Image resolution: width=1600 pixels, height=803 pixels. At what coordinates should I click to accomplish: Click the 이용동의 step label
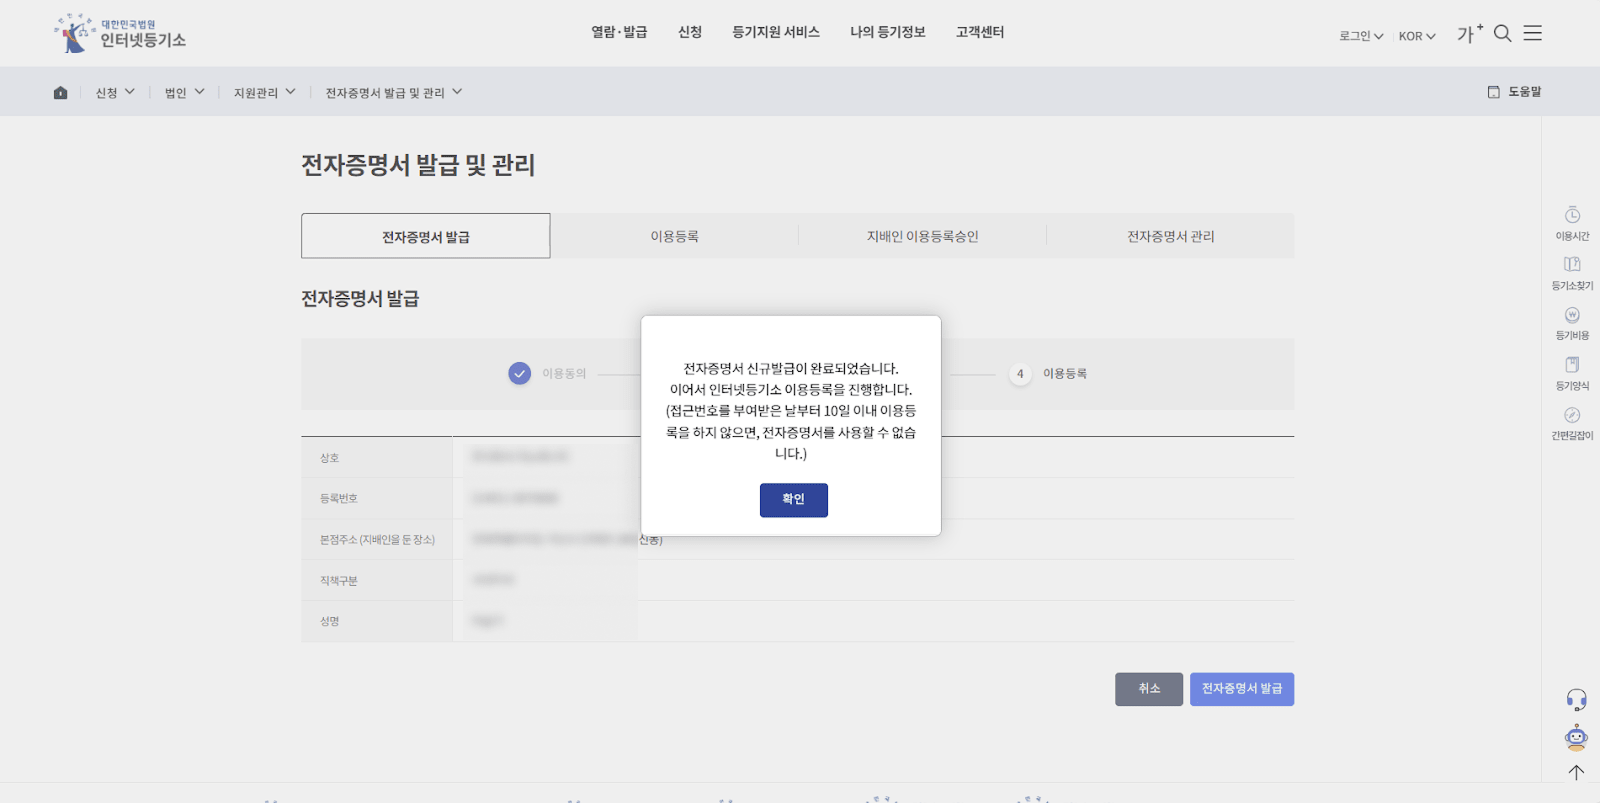pos(564,373)
